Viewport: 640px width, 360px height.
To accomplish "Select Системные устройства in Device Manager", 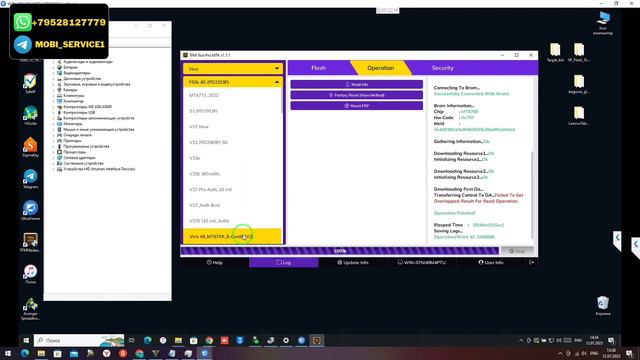I will click(83, 163).
